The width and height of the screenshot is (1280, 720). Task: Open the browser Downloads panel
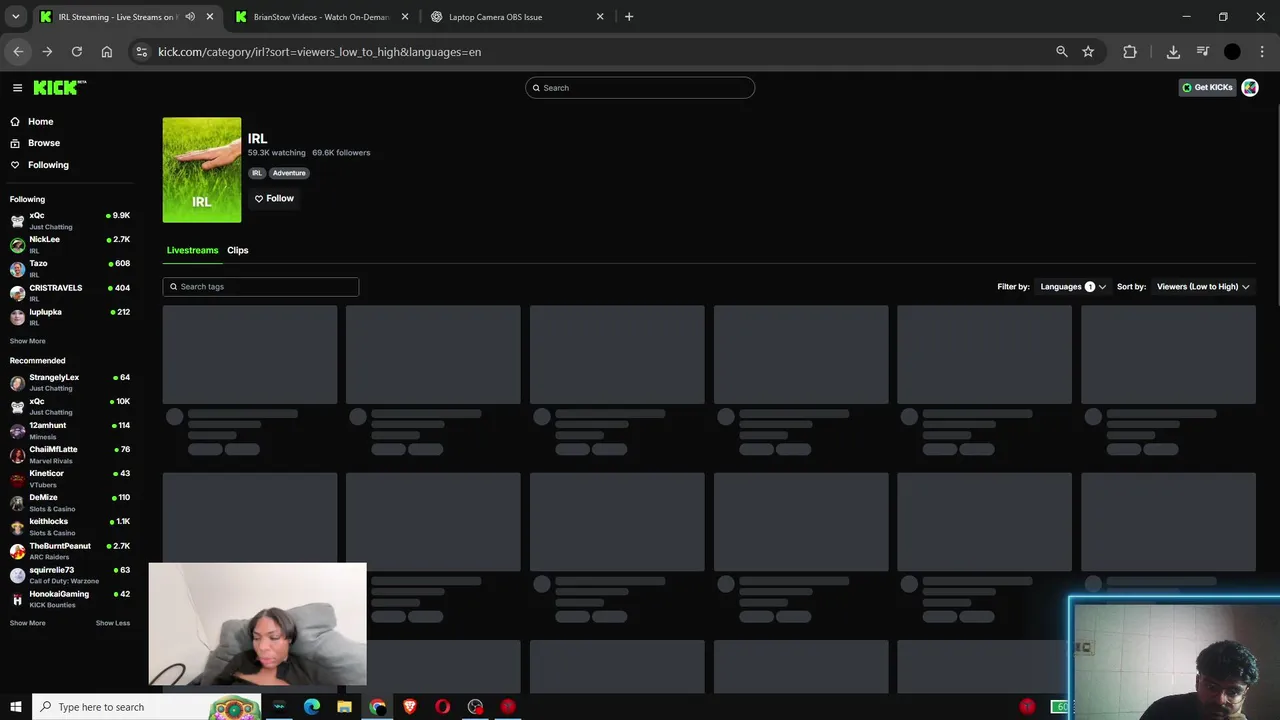tap(1173, 52)
